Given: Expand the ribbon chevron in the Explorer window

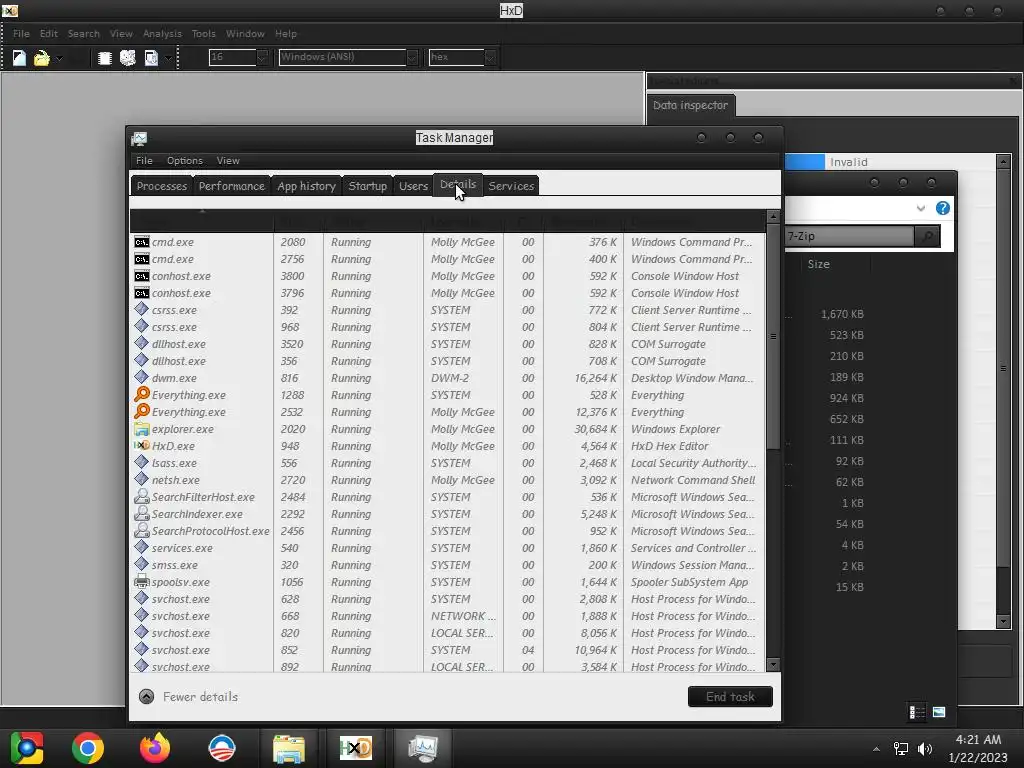Looking at the screenshot, I should pos(921,208).
